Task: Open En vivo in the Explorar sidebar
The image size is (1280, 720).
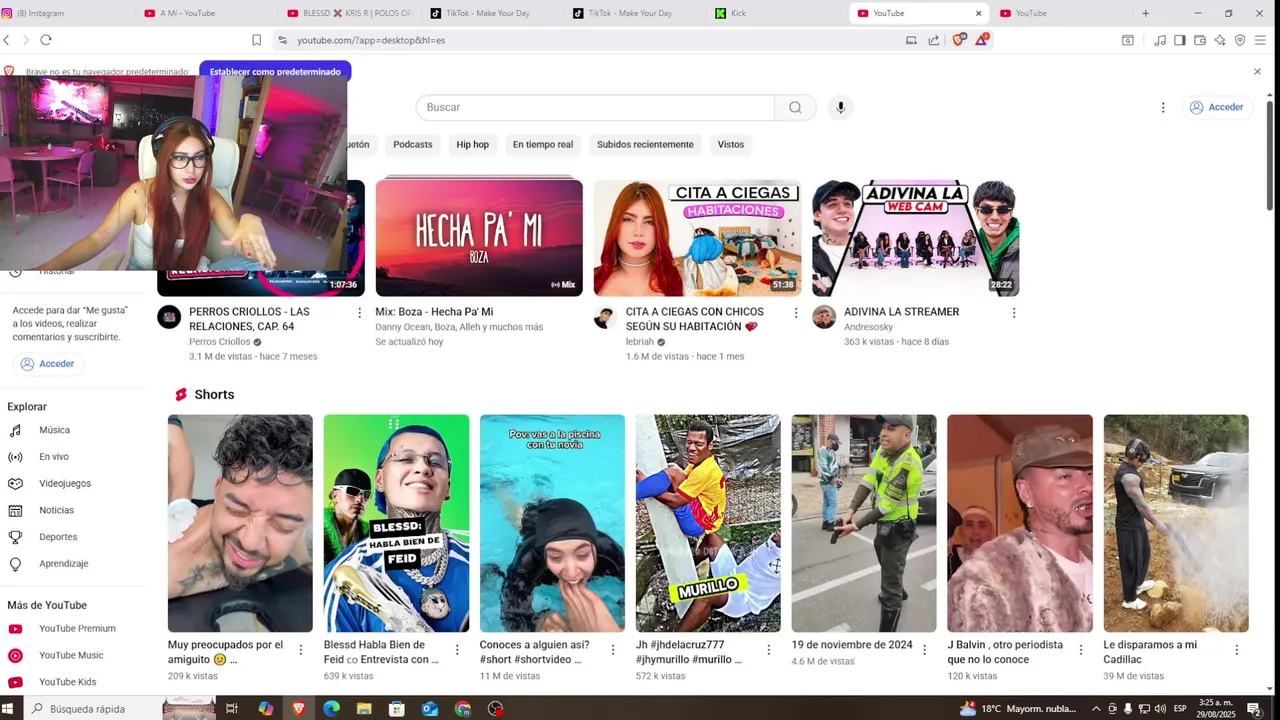Action: (x=54, y=457)
